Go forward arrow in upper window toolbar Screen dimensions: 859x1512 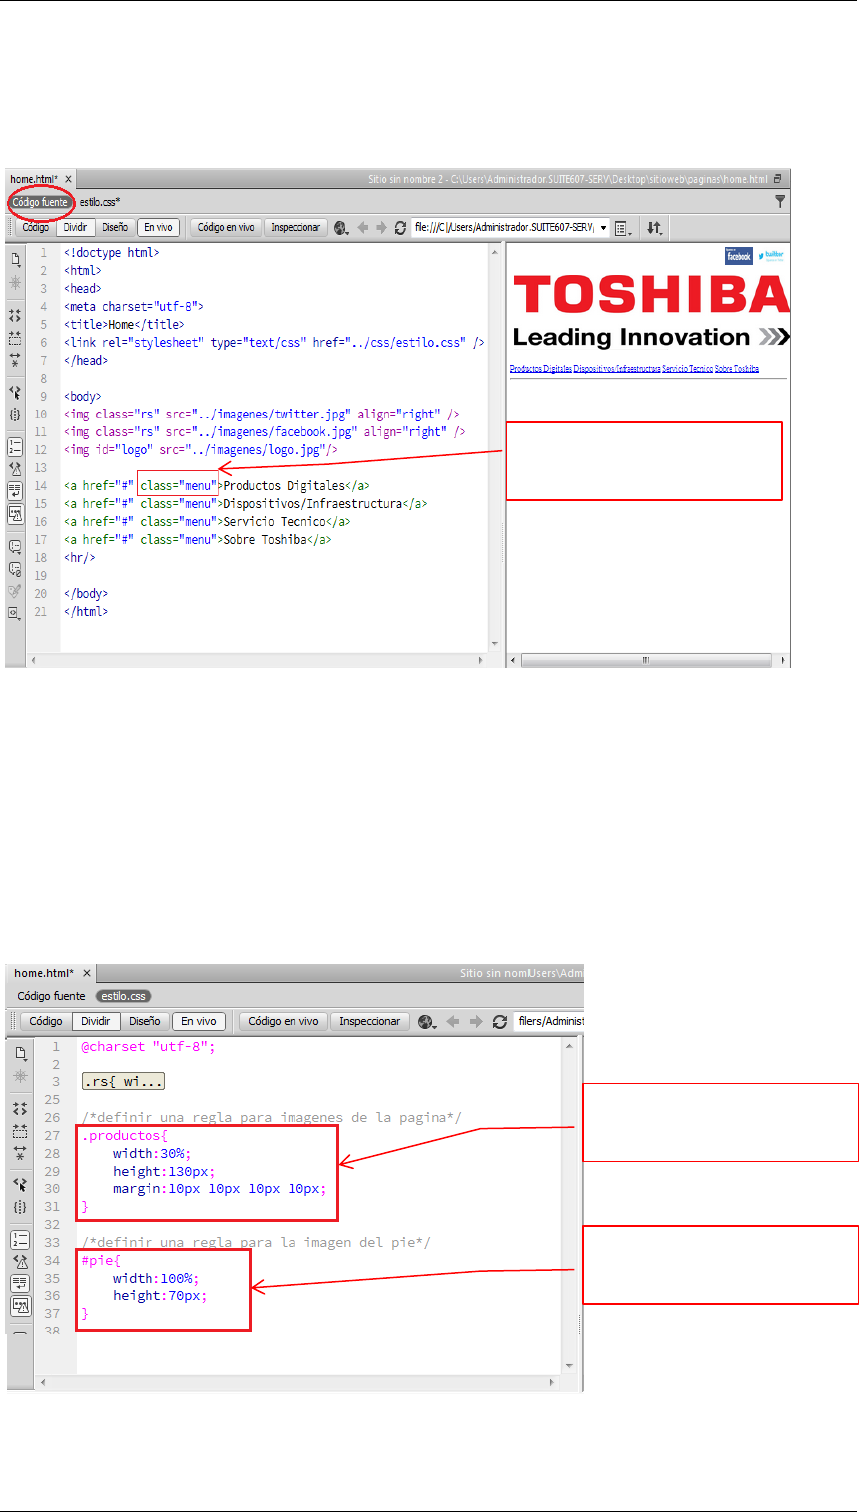[382, 228]
